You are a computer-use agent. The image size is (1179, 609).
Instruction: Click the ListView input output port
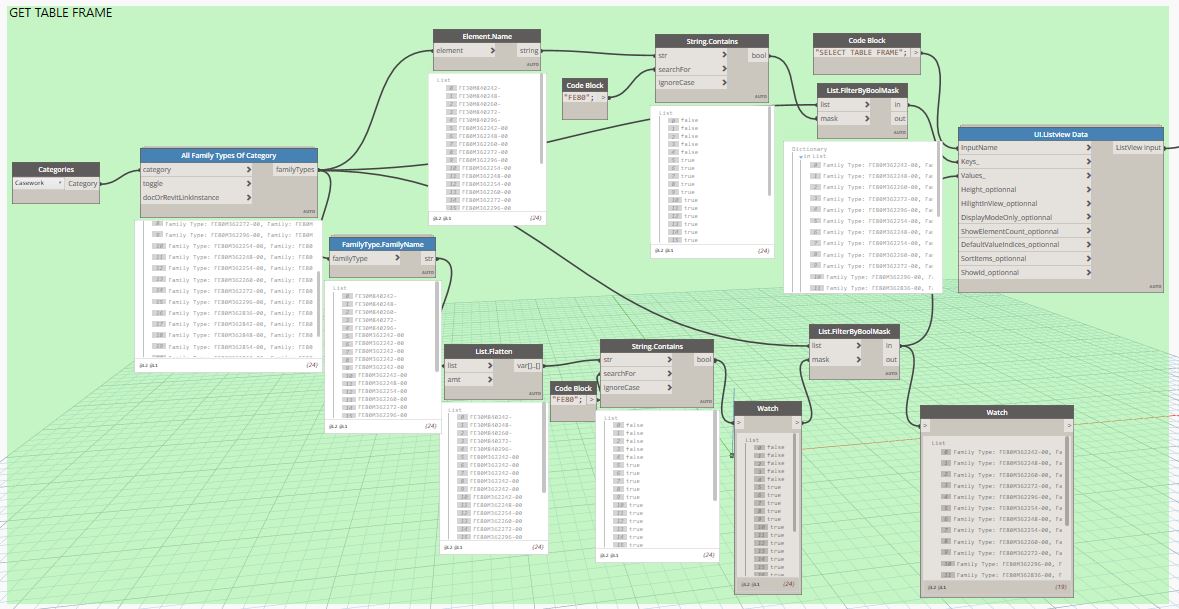click(1138, 147)
